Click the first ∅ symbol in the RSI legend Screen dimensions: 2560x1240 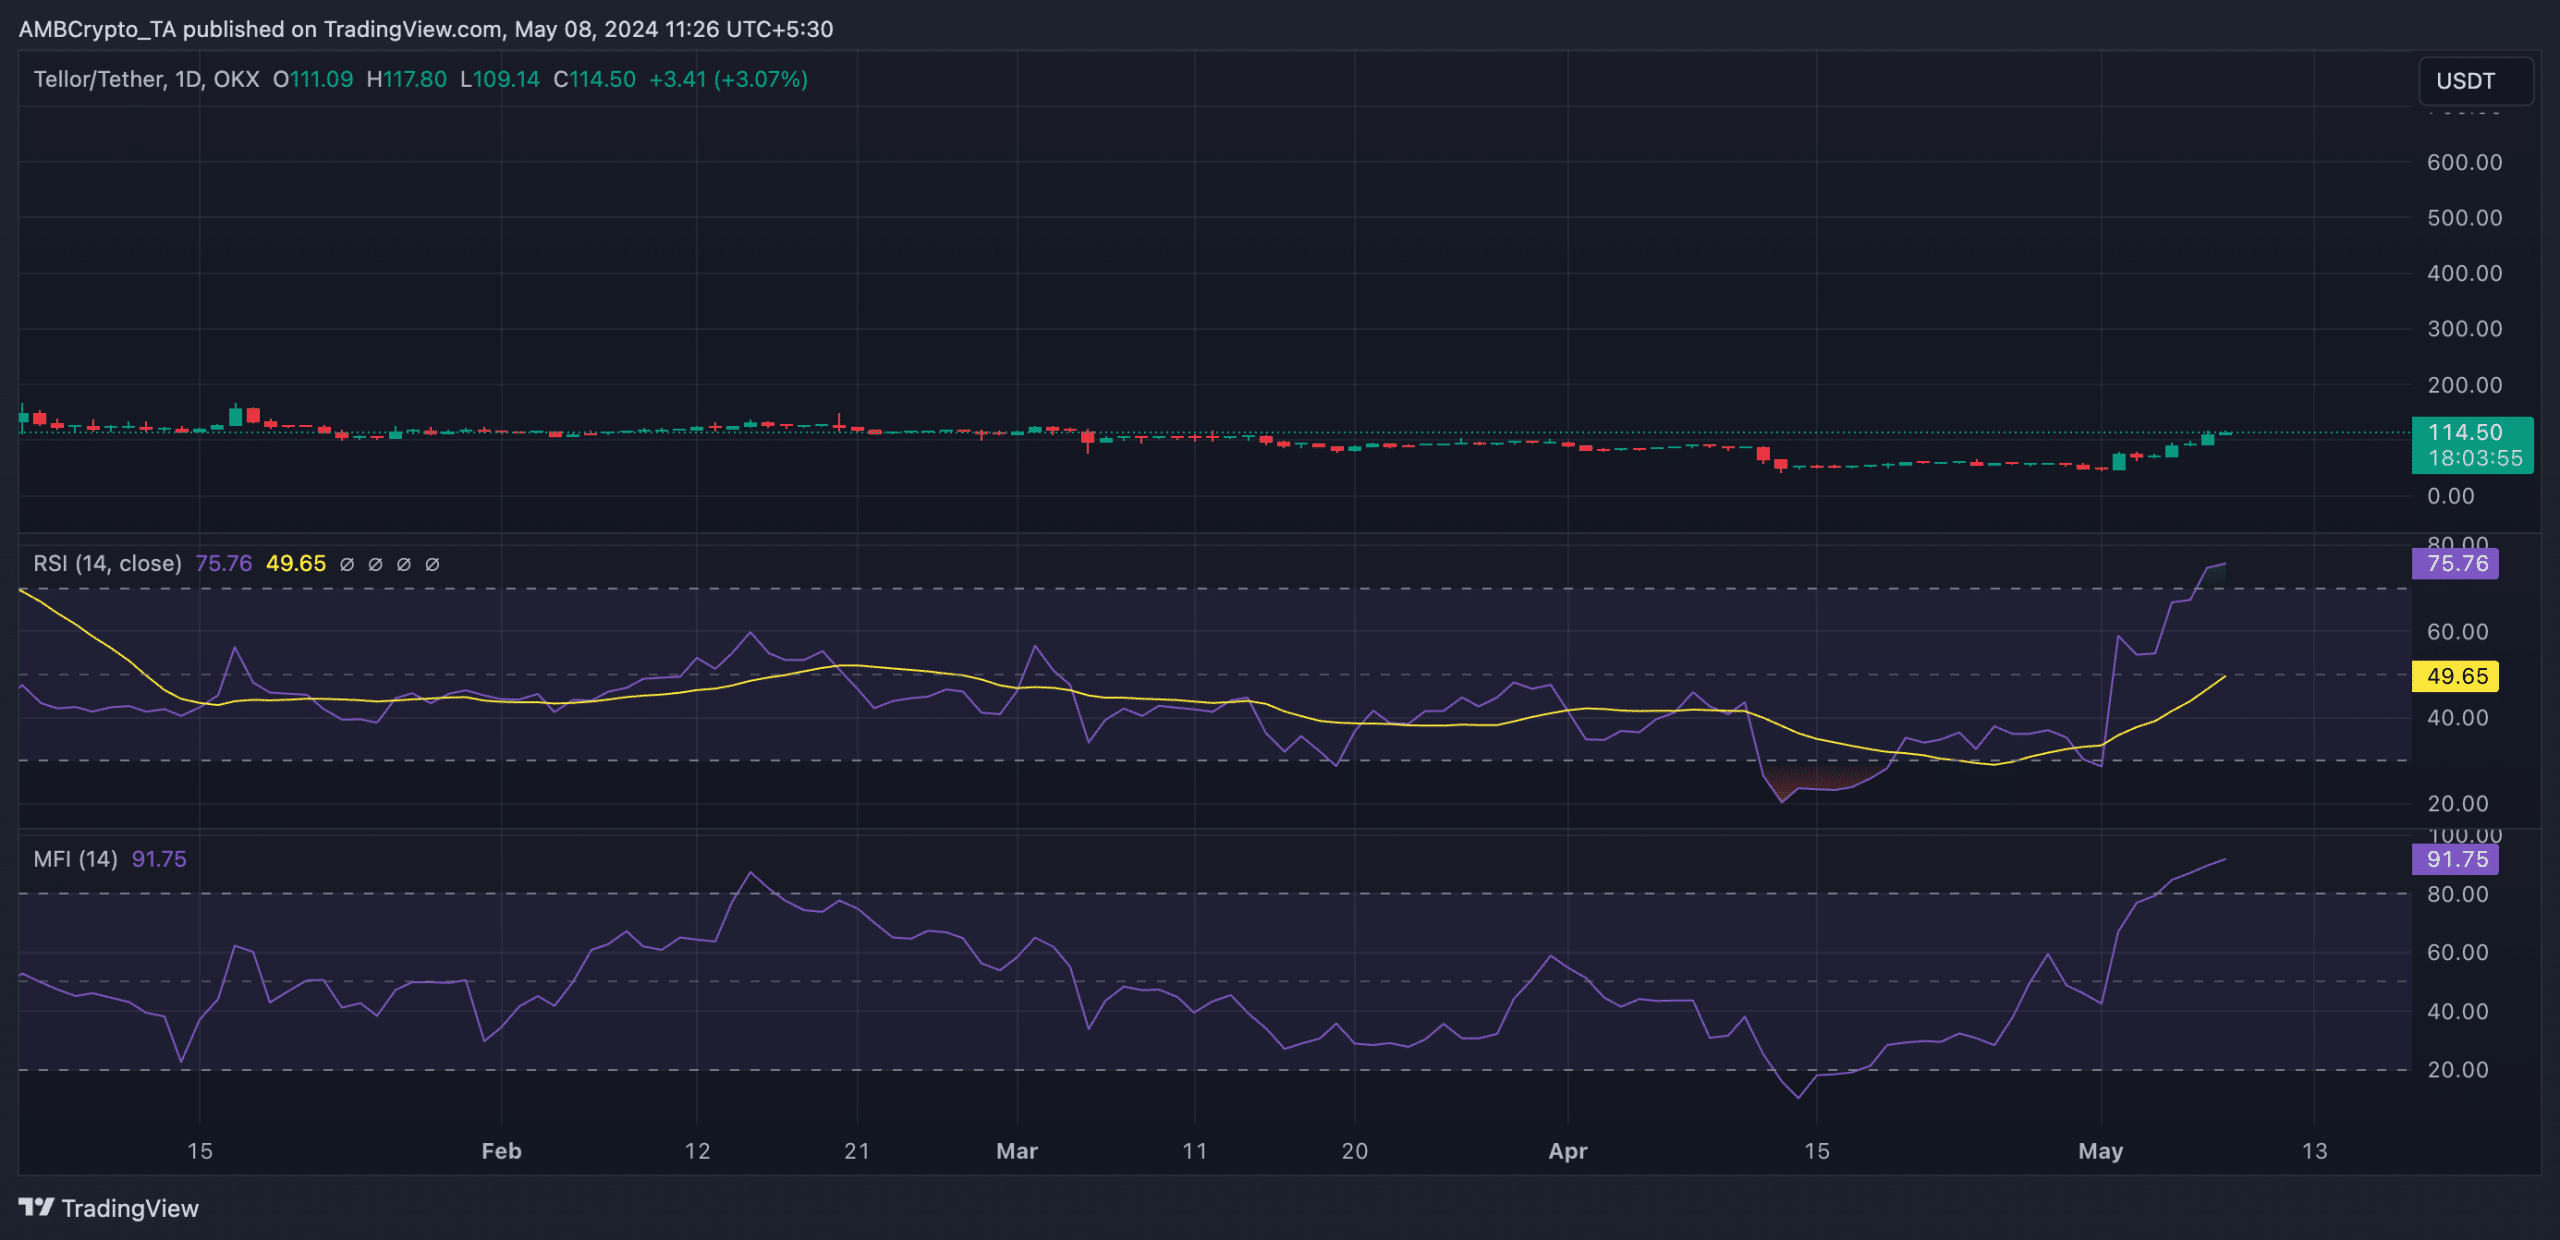(x=347, y=564)
